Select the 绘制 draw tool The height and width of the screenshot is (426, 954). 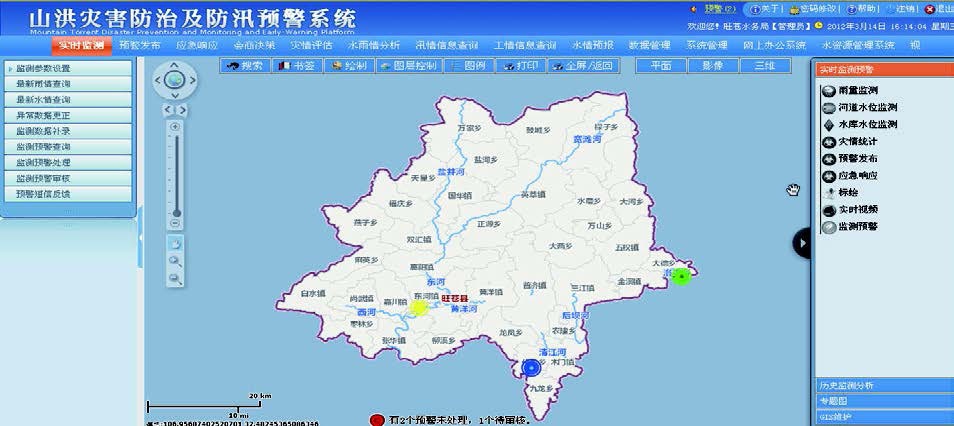click(x=349, y=66)
